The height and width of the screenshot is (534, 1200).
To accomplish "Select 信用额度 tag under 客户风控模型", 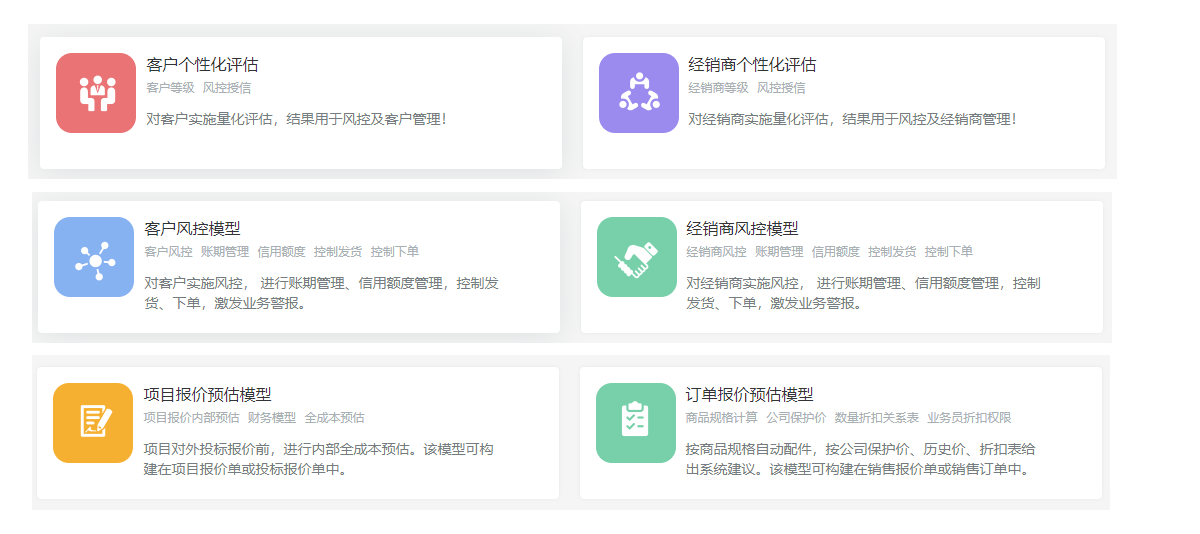I will 281,252.
